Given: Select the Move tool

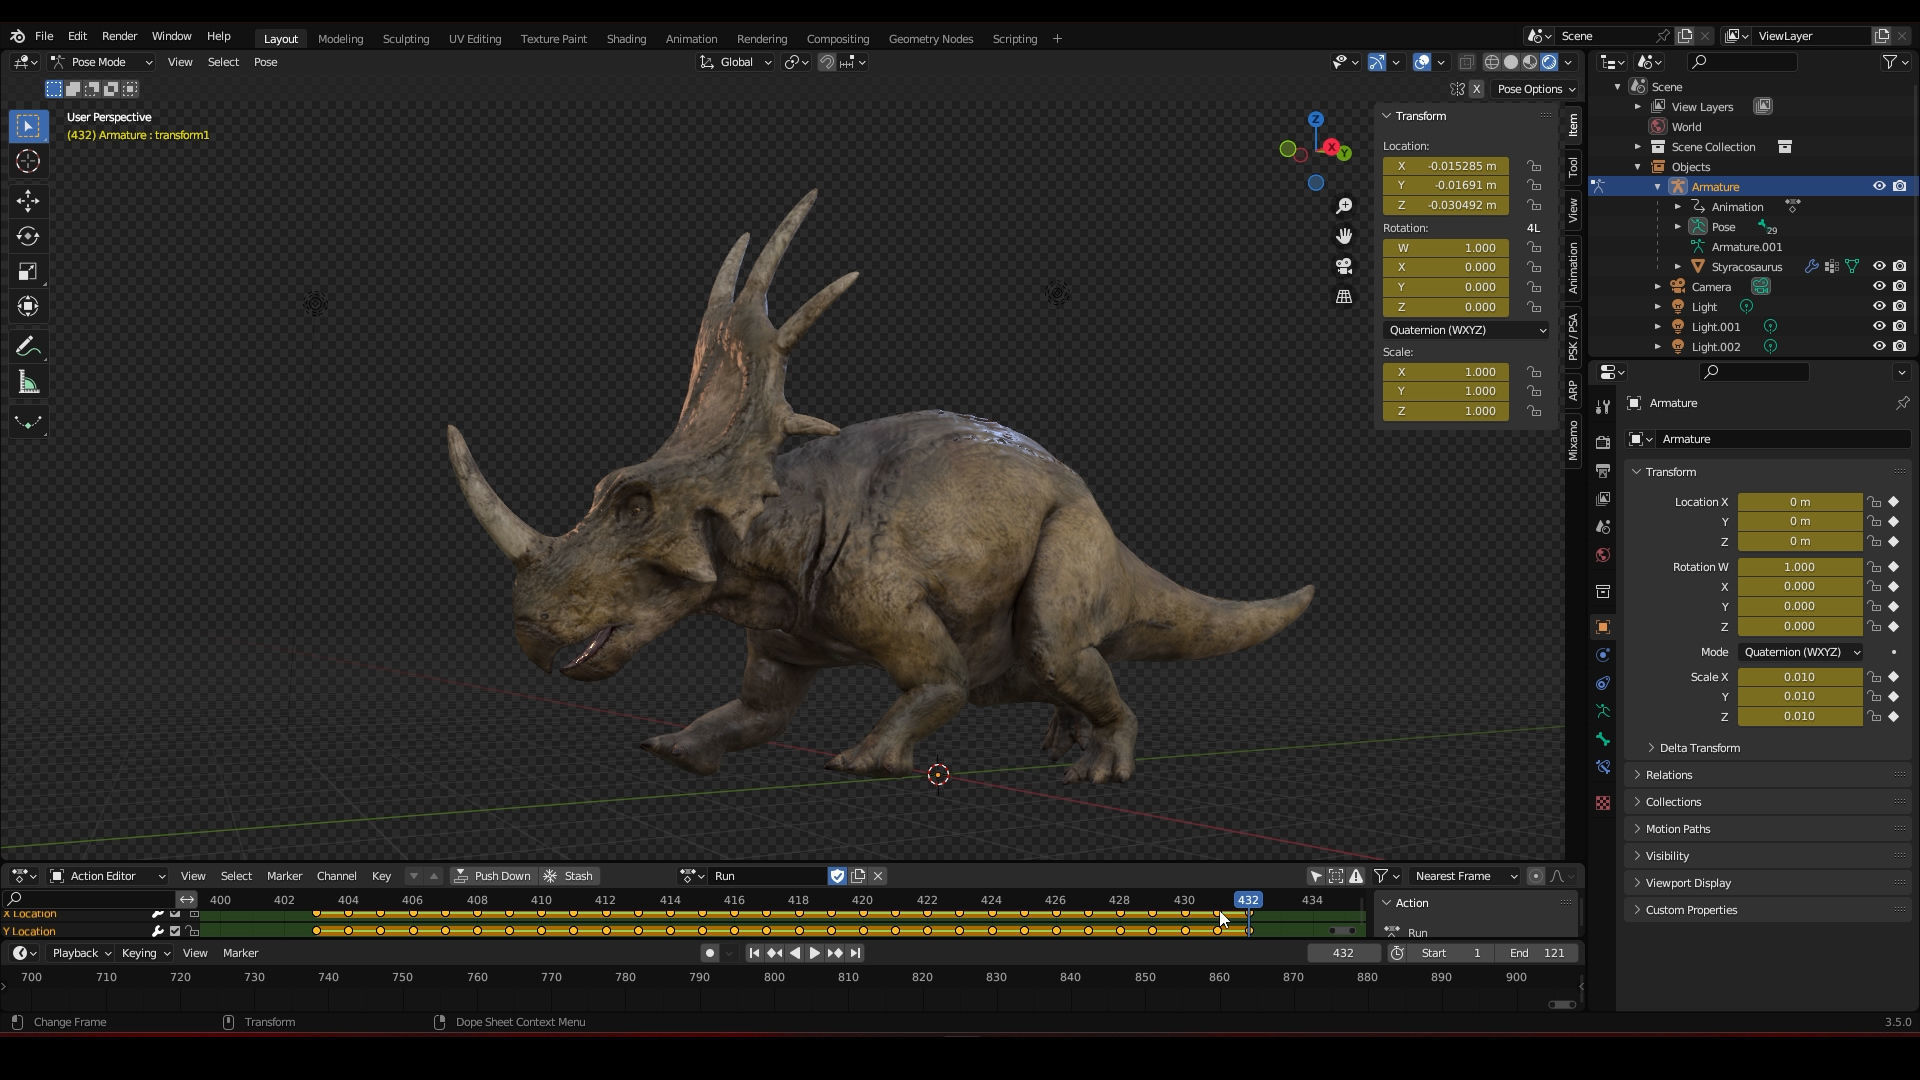Looking at the screenshot, I should tap(28, 201).
